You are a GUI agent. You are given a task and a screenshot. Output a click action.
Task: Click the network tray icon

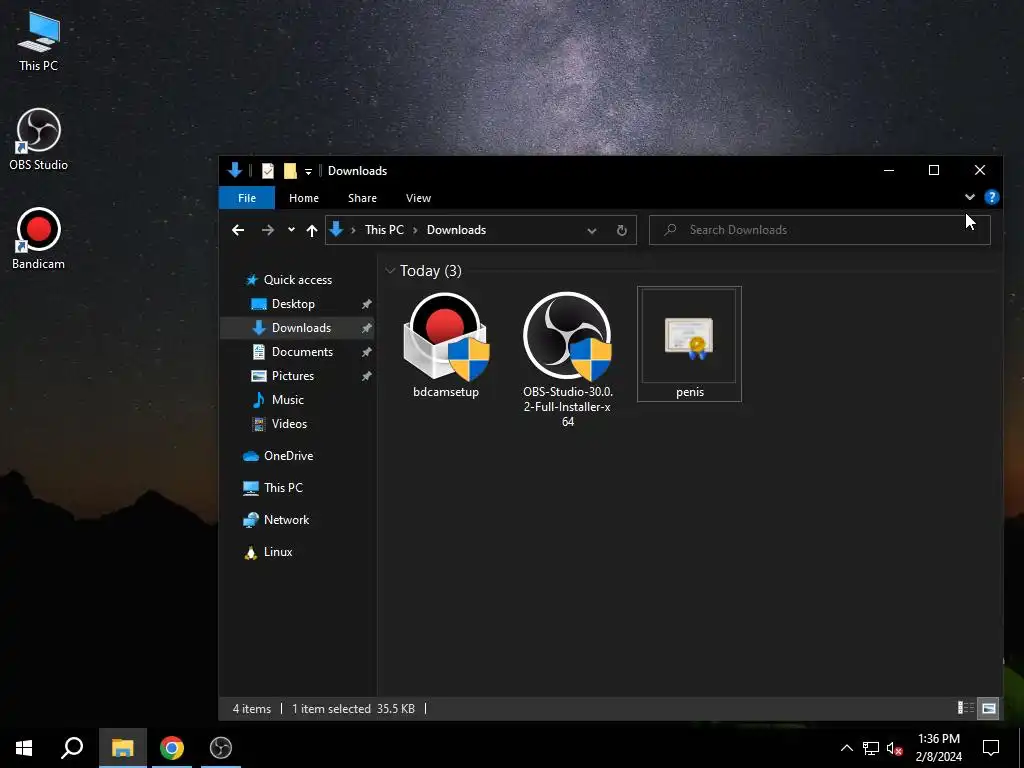pyautogui.click(x=871, y=748)
